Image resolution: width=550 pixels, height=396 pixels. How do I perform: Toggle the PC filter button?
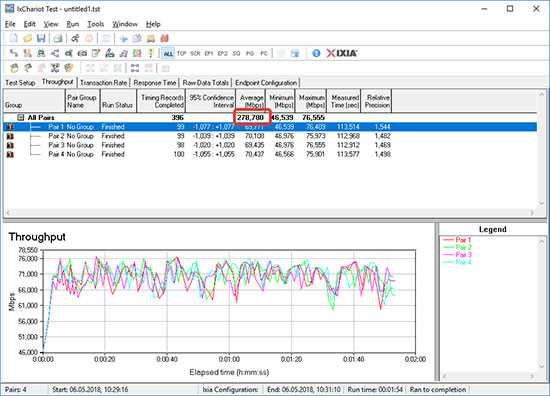pos(264,53)
